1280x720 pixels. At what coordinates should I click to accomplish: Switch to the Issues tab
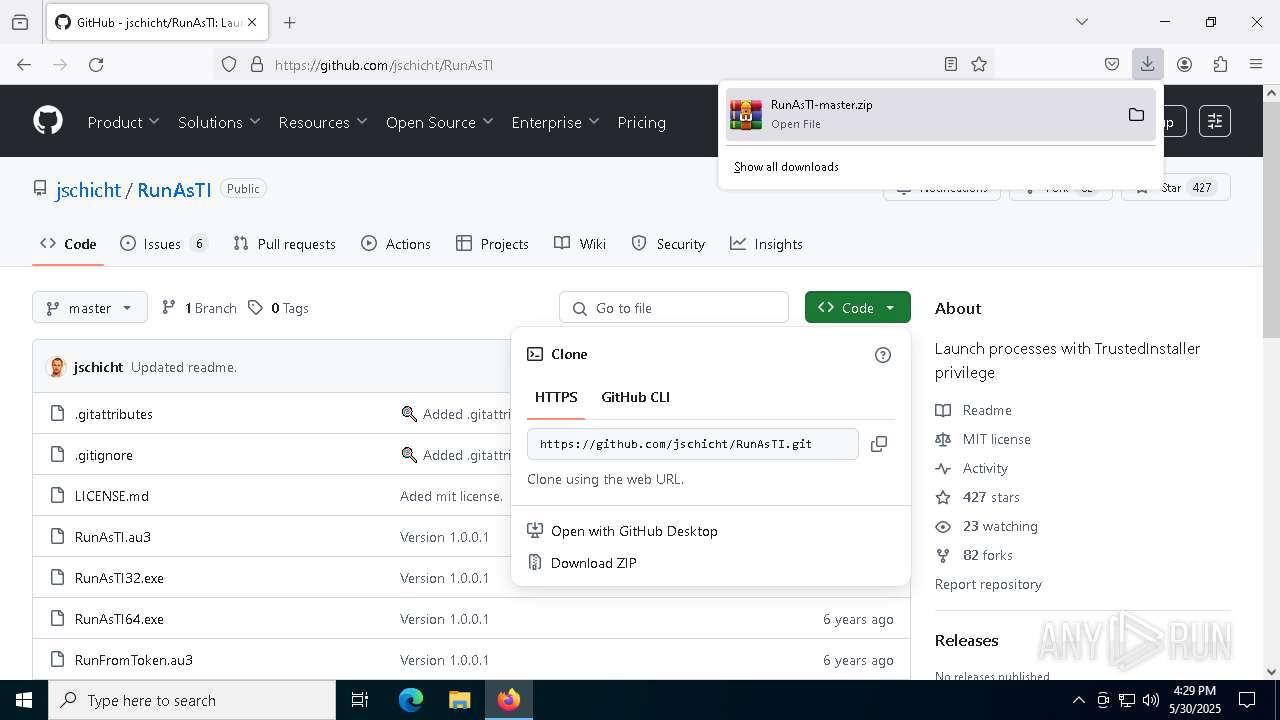click(164, 244)
